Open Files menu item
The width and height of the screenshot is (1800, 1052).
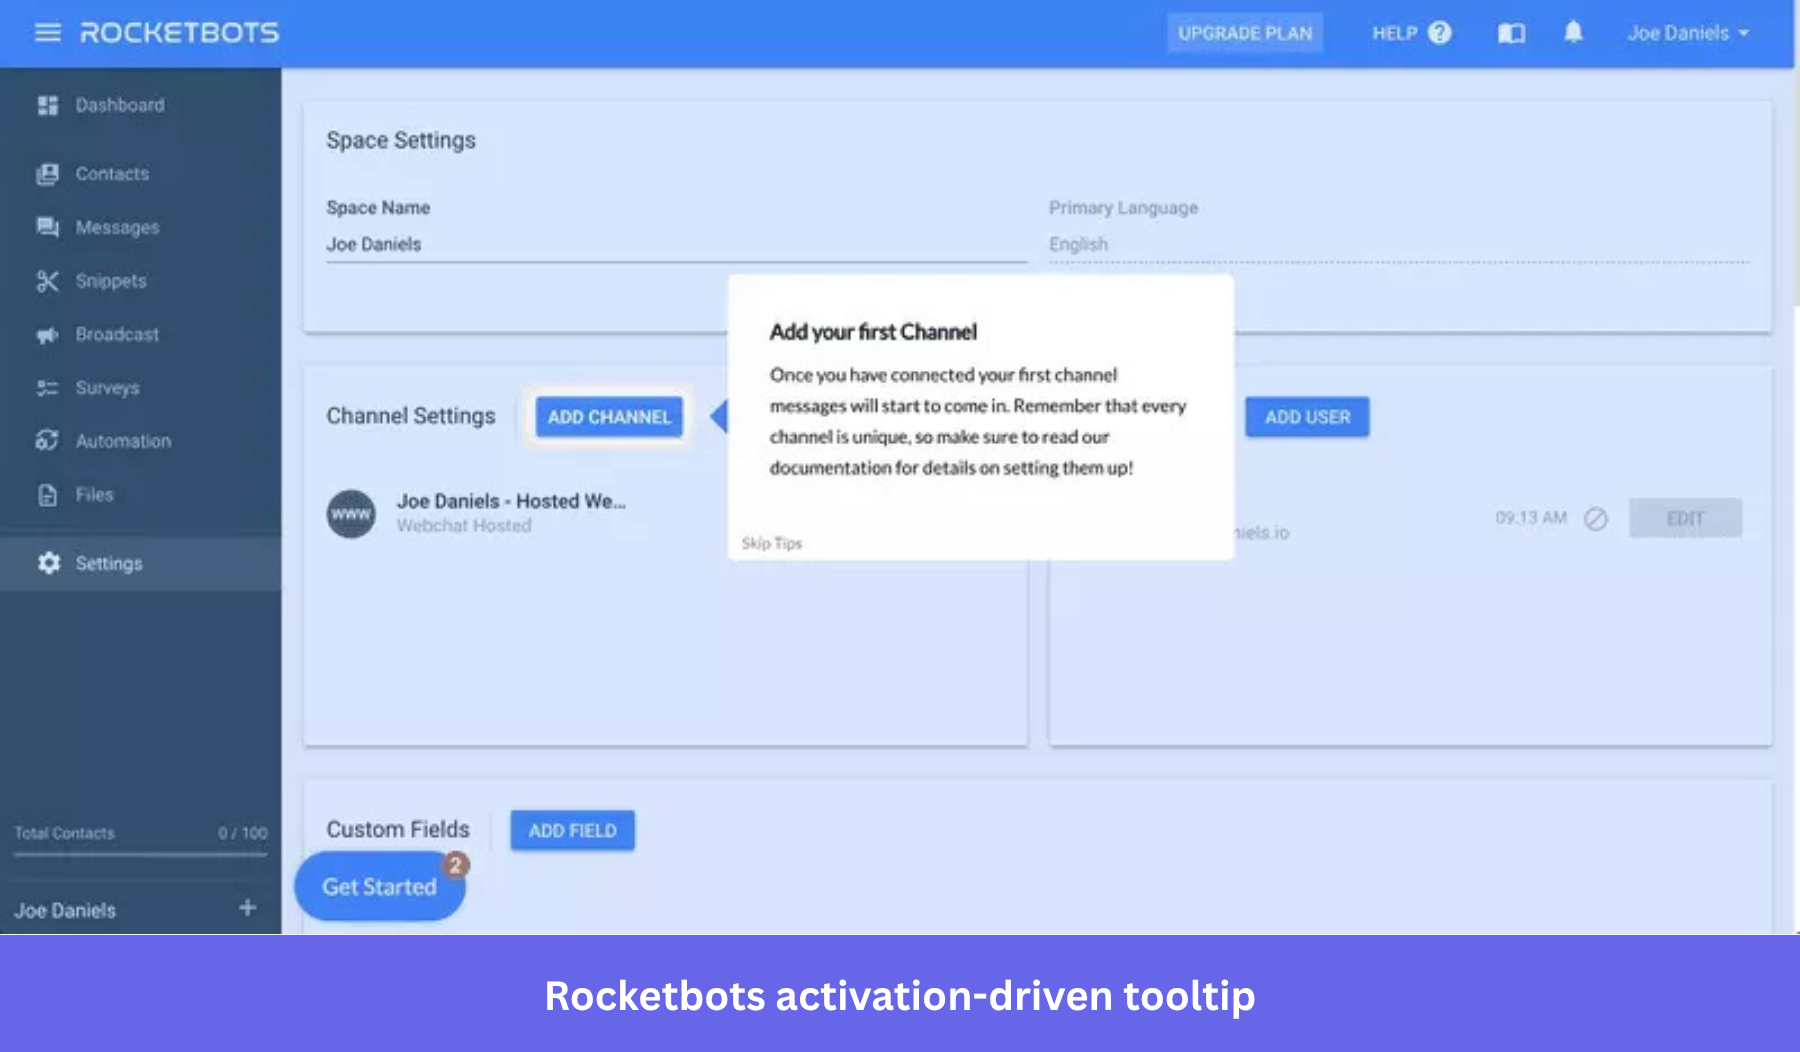[x=140, y=495]
